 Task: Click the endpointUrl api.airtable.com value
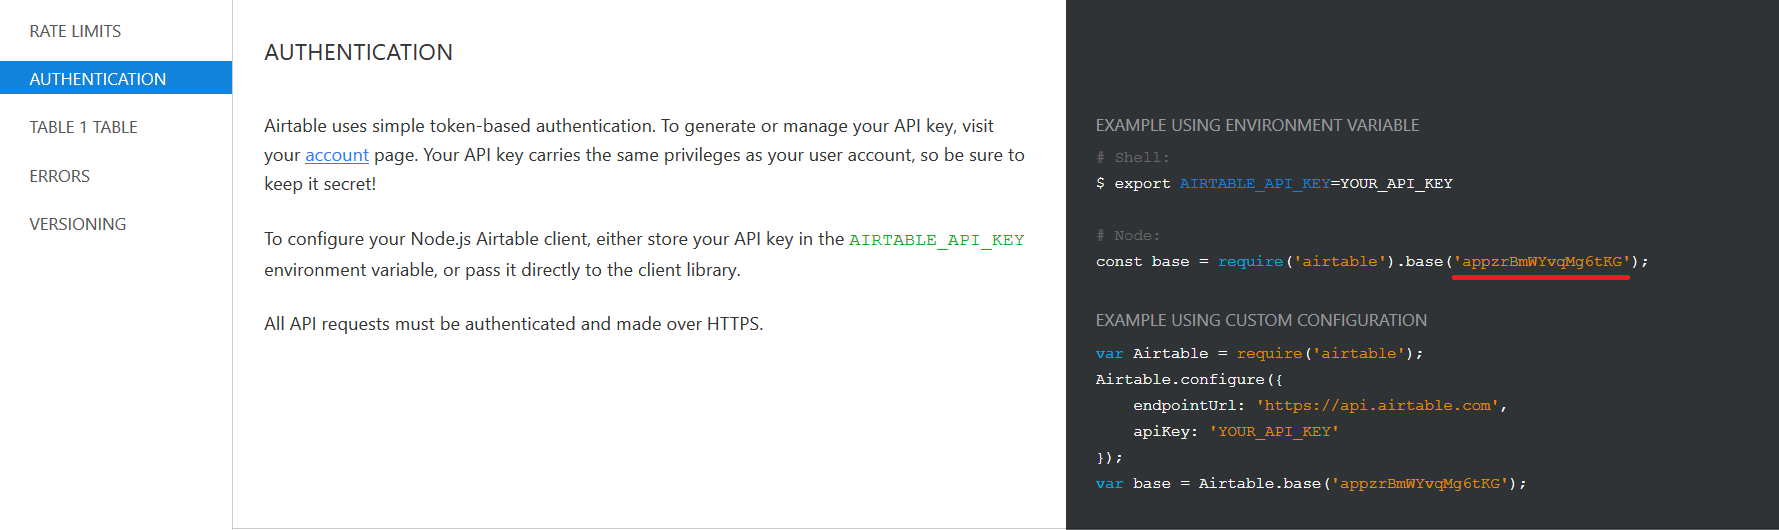click(x=1378, y=405)
